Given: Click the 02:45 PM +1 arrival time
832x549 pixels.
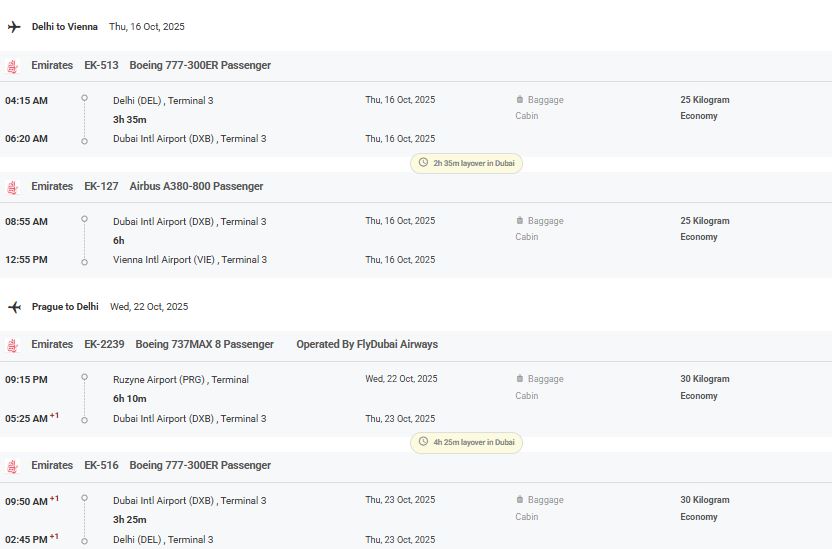Looking at the screenshot, I should 32,538.
